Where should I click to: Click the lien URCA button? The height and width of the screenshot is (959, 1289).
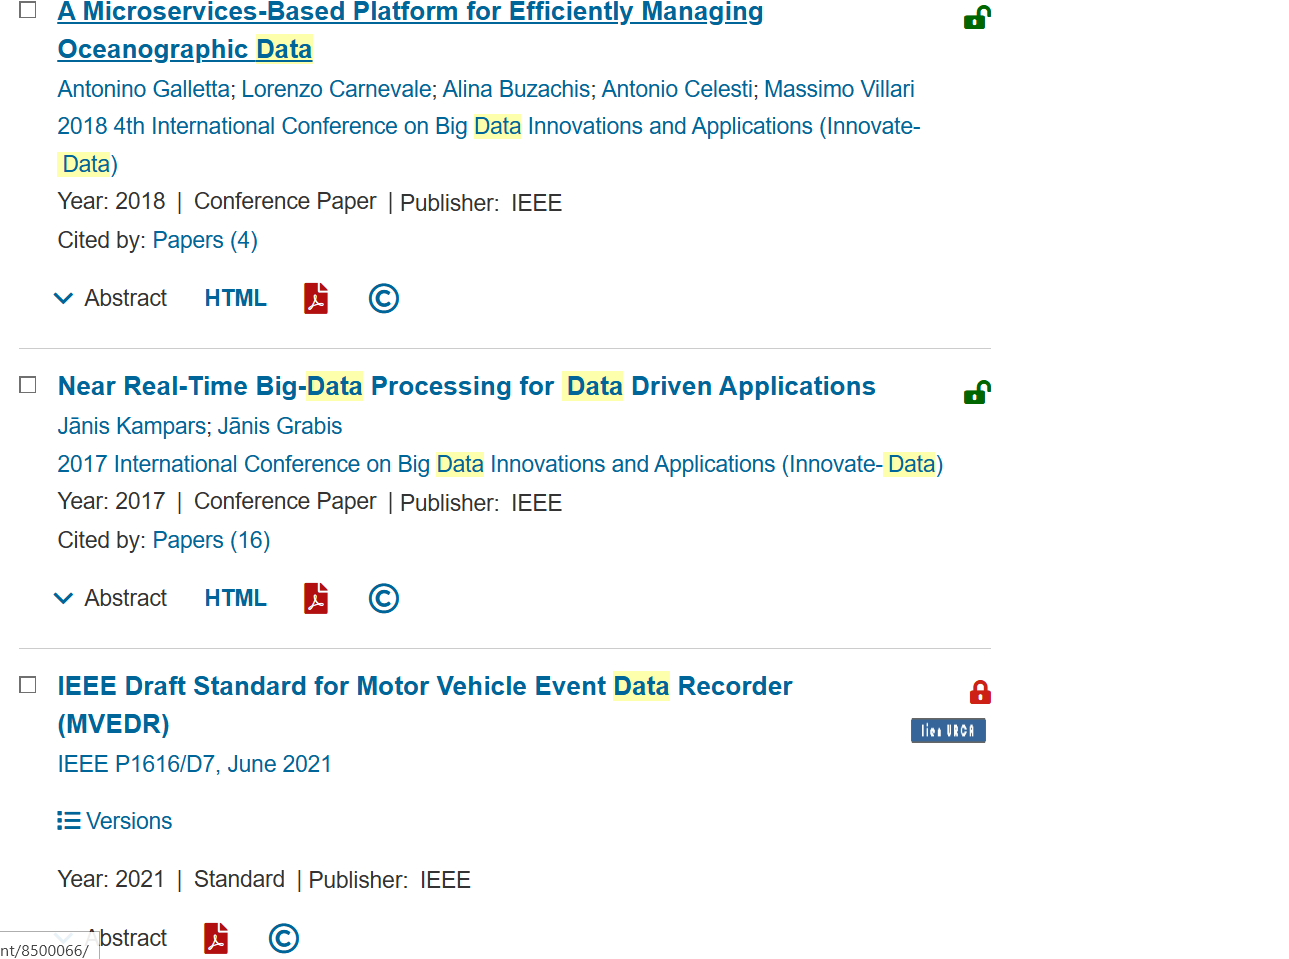click(x=948, y=731)
